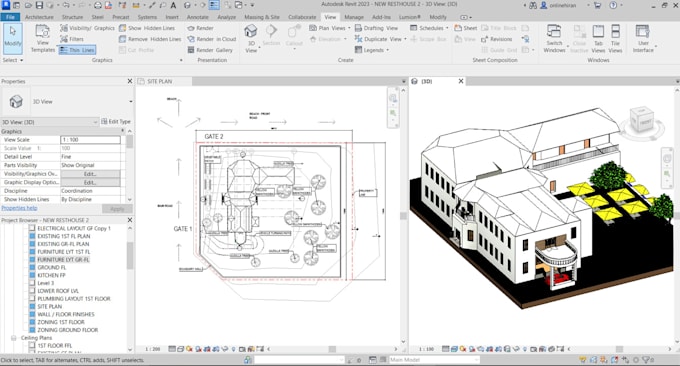Click Remove Hidden Lines tool
The width and height of the screenshot is (680, 366).
tap(150, 39)
